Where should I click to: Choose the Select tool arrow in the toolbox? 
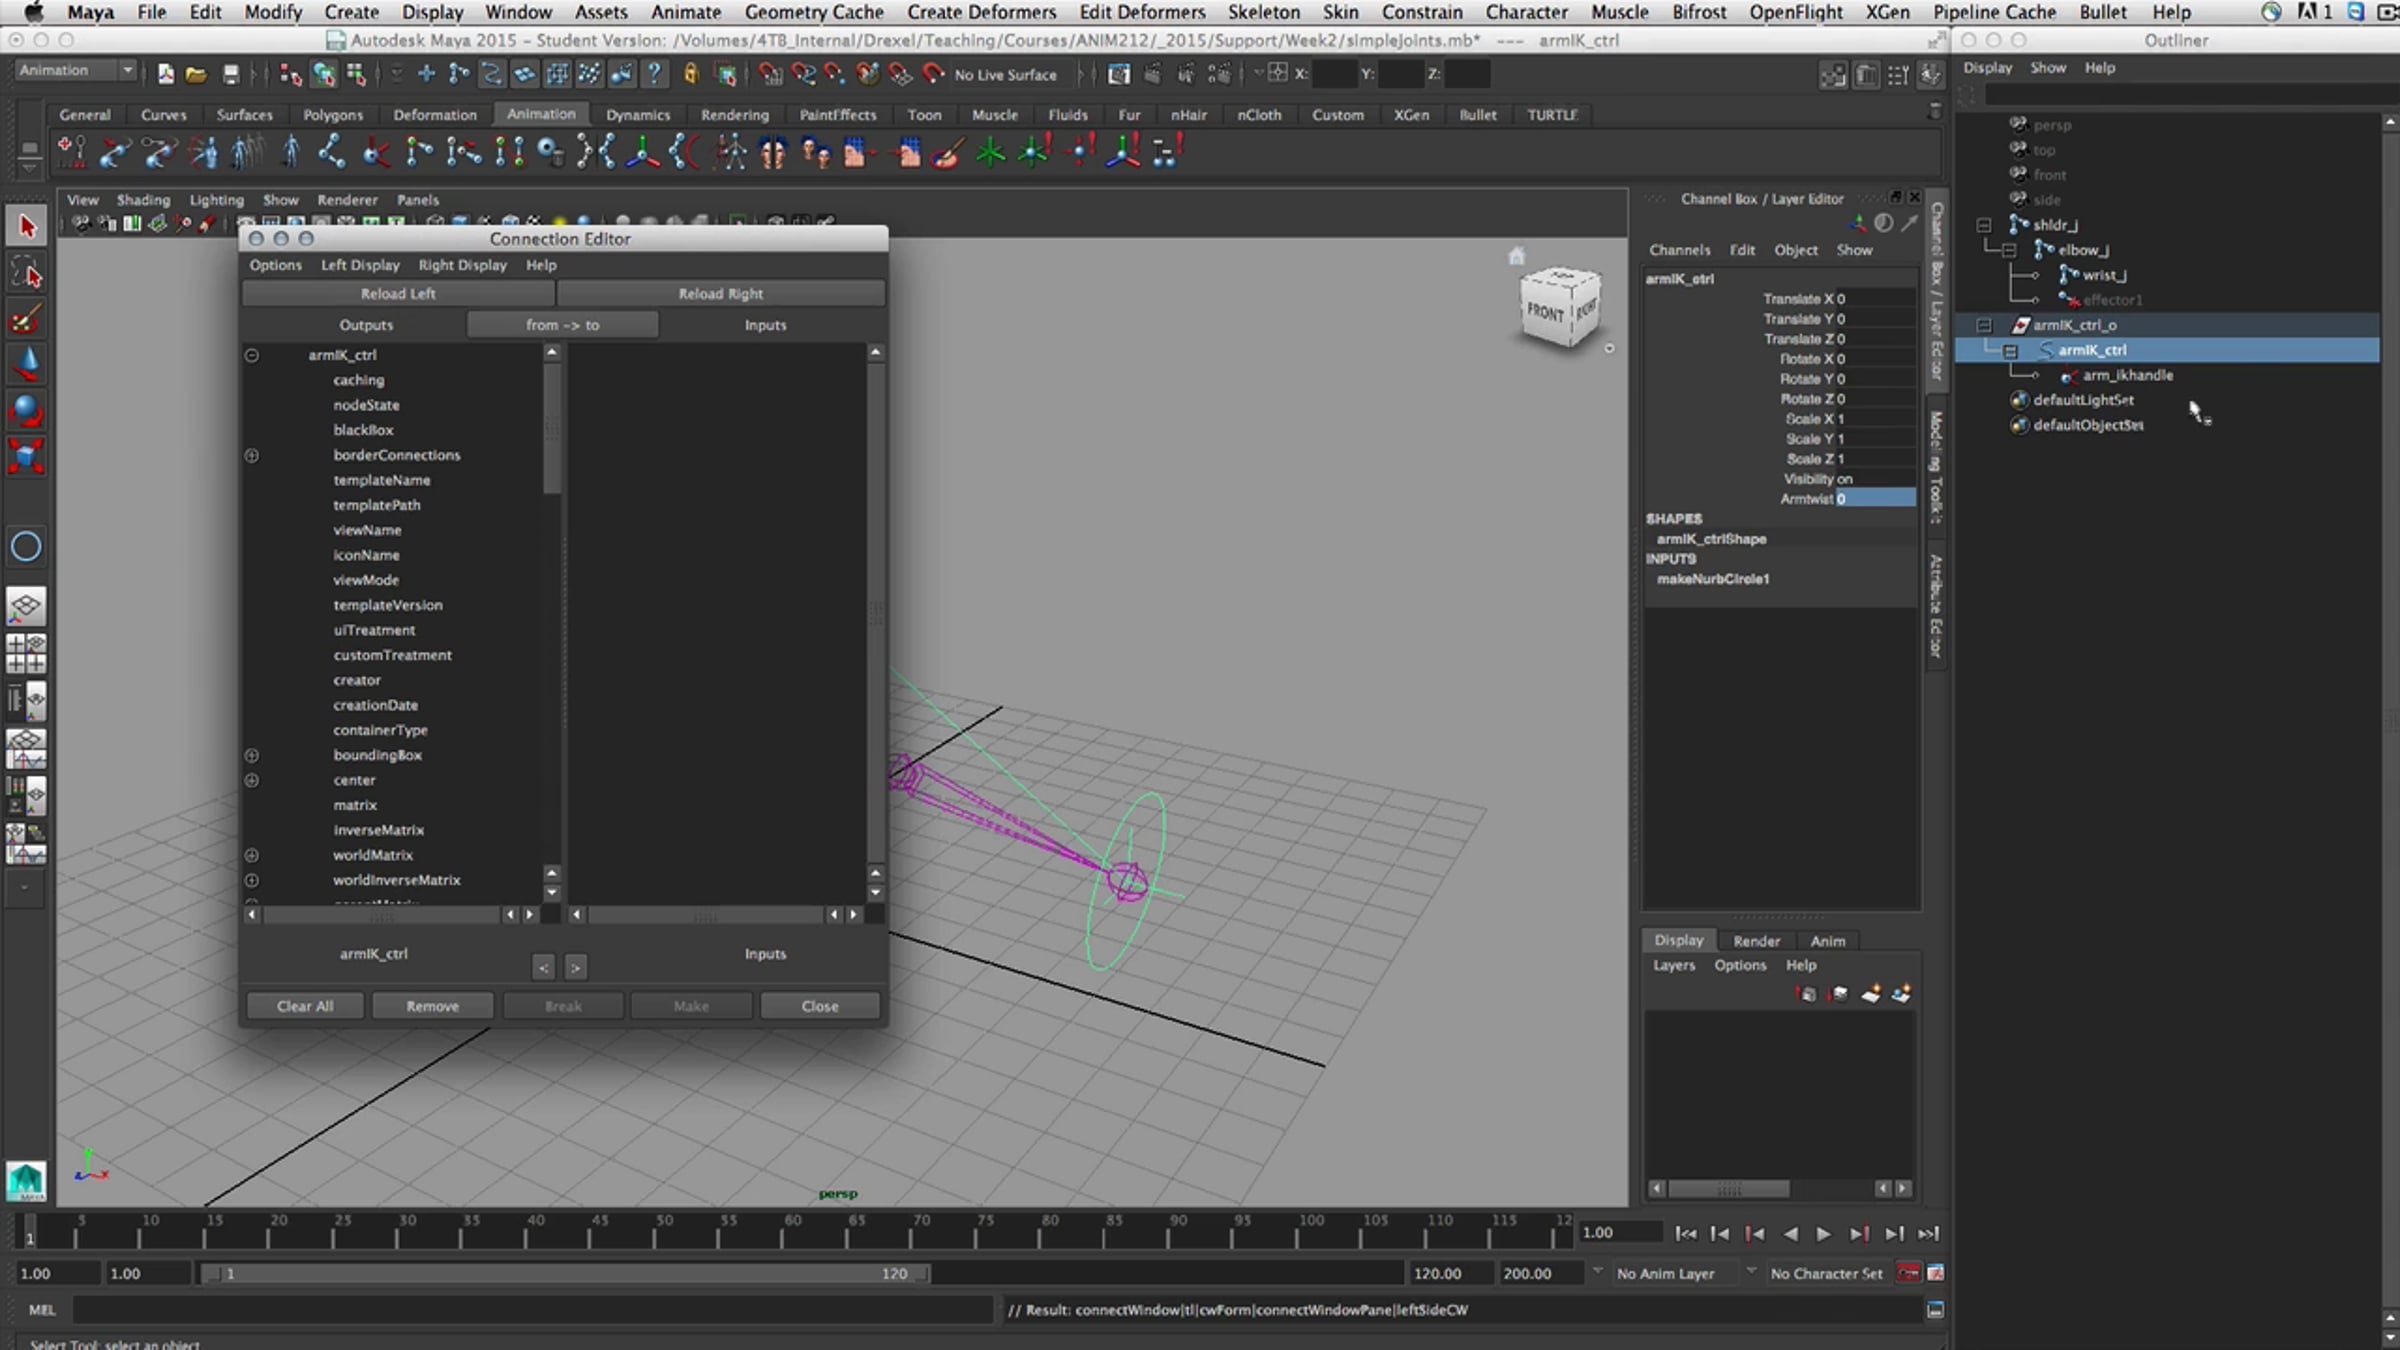coord(26,227)
